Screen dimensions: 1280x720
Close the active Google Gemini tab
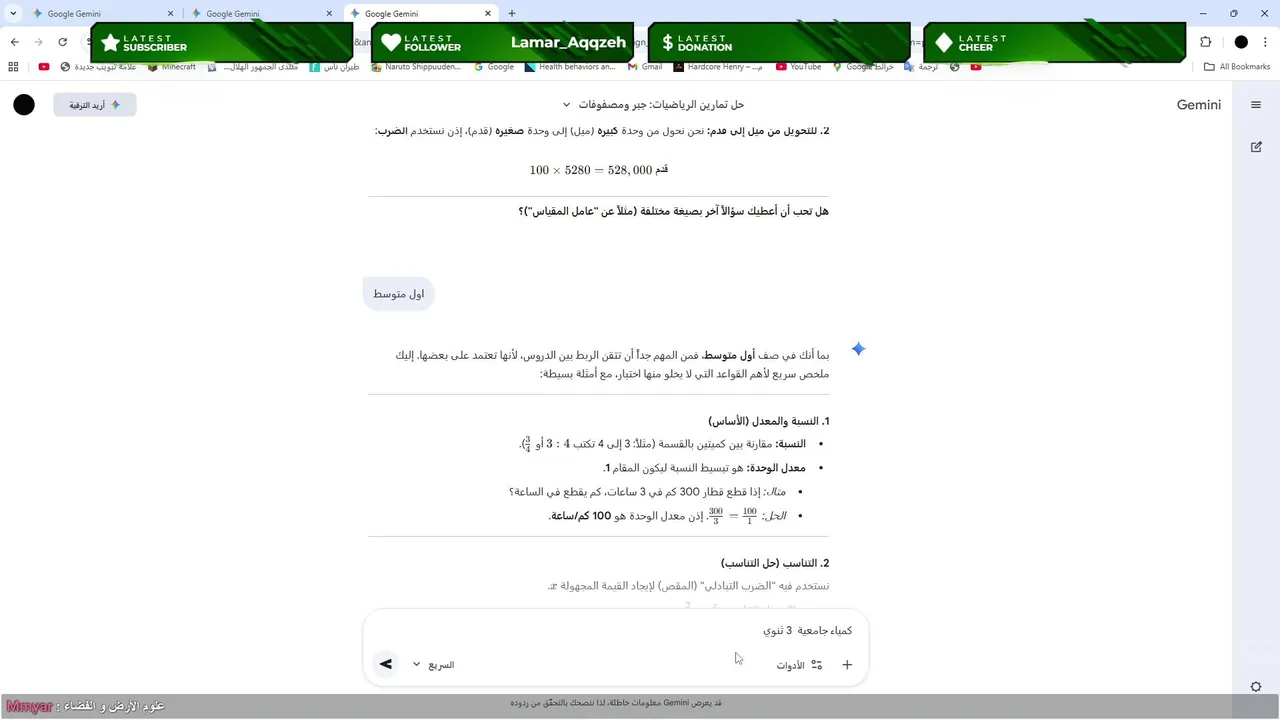point(488,14)
